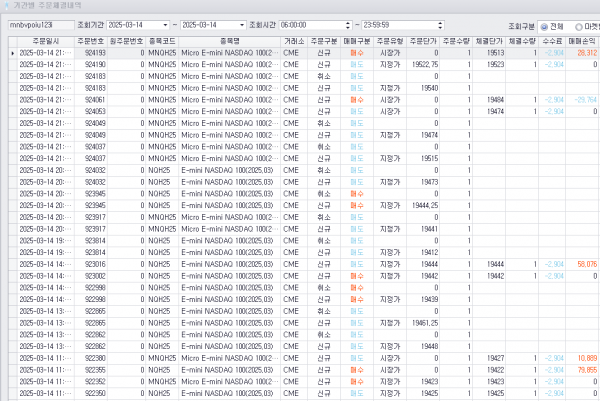Click the order price 19540 cell

tap(423, 88)
